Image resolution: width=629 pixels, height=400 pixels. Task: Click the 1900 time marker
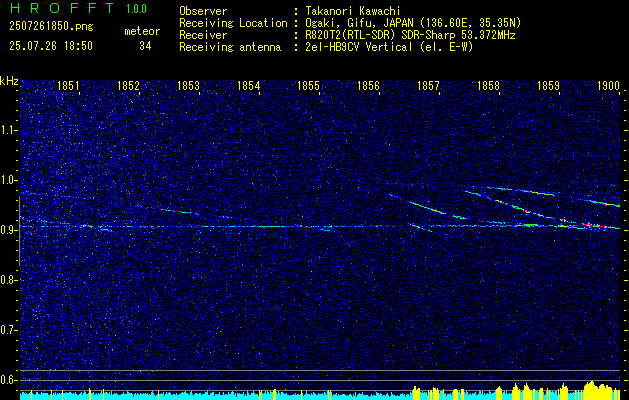[x=609, y=85]
